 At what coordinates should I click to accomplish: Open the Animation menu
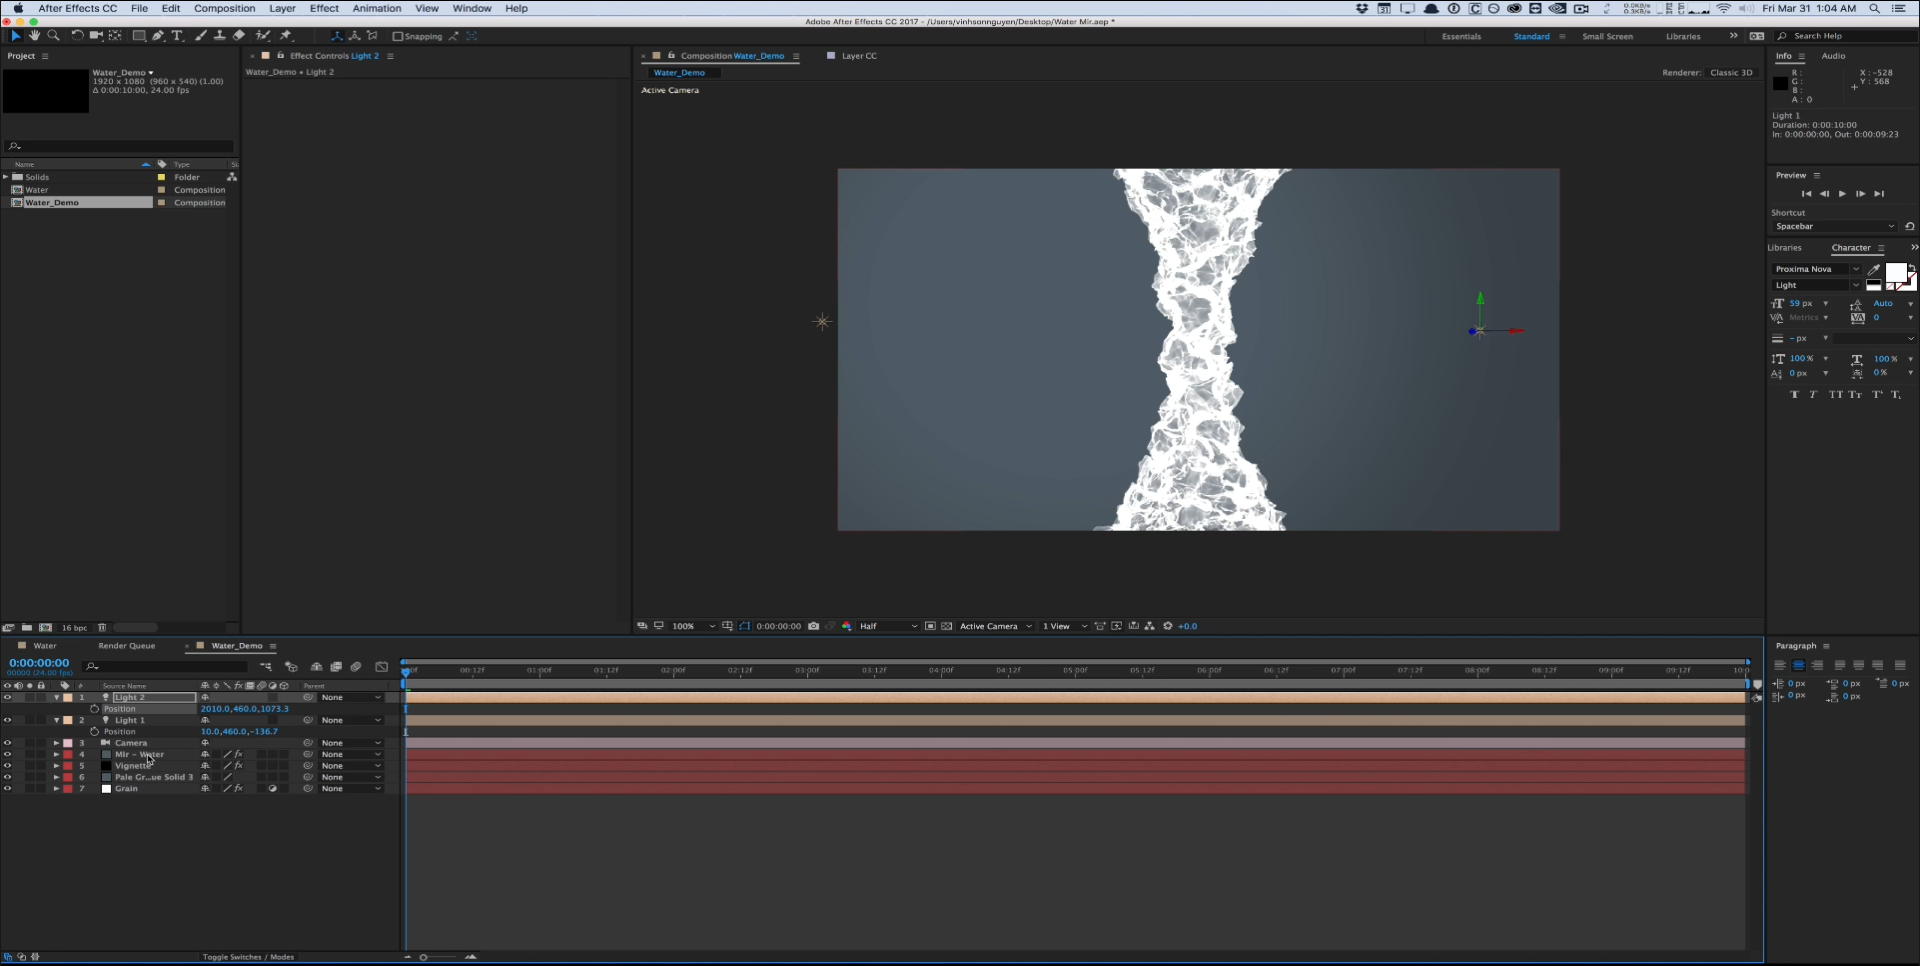click(377, 8)
